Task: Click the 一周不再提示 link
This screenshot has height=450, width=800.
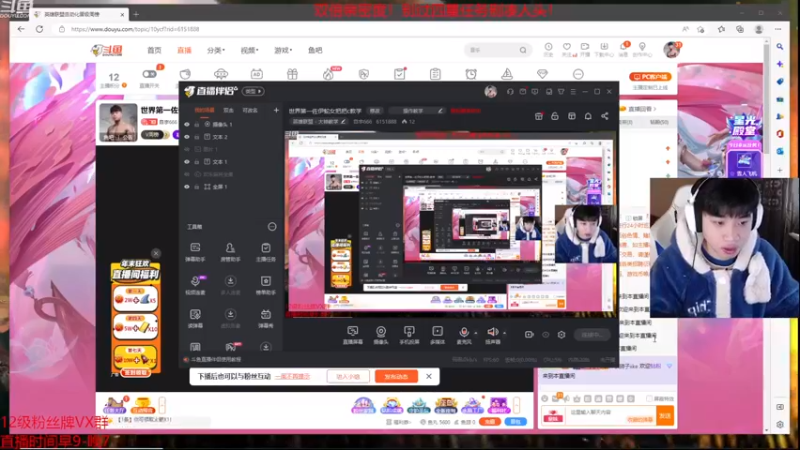Action: coord(292,377)
